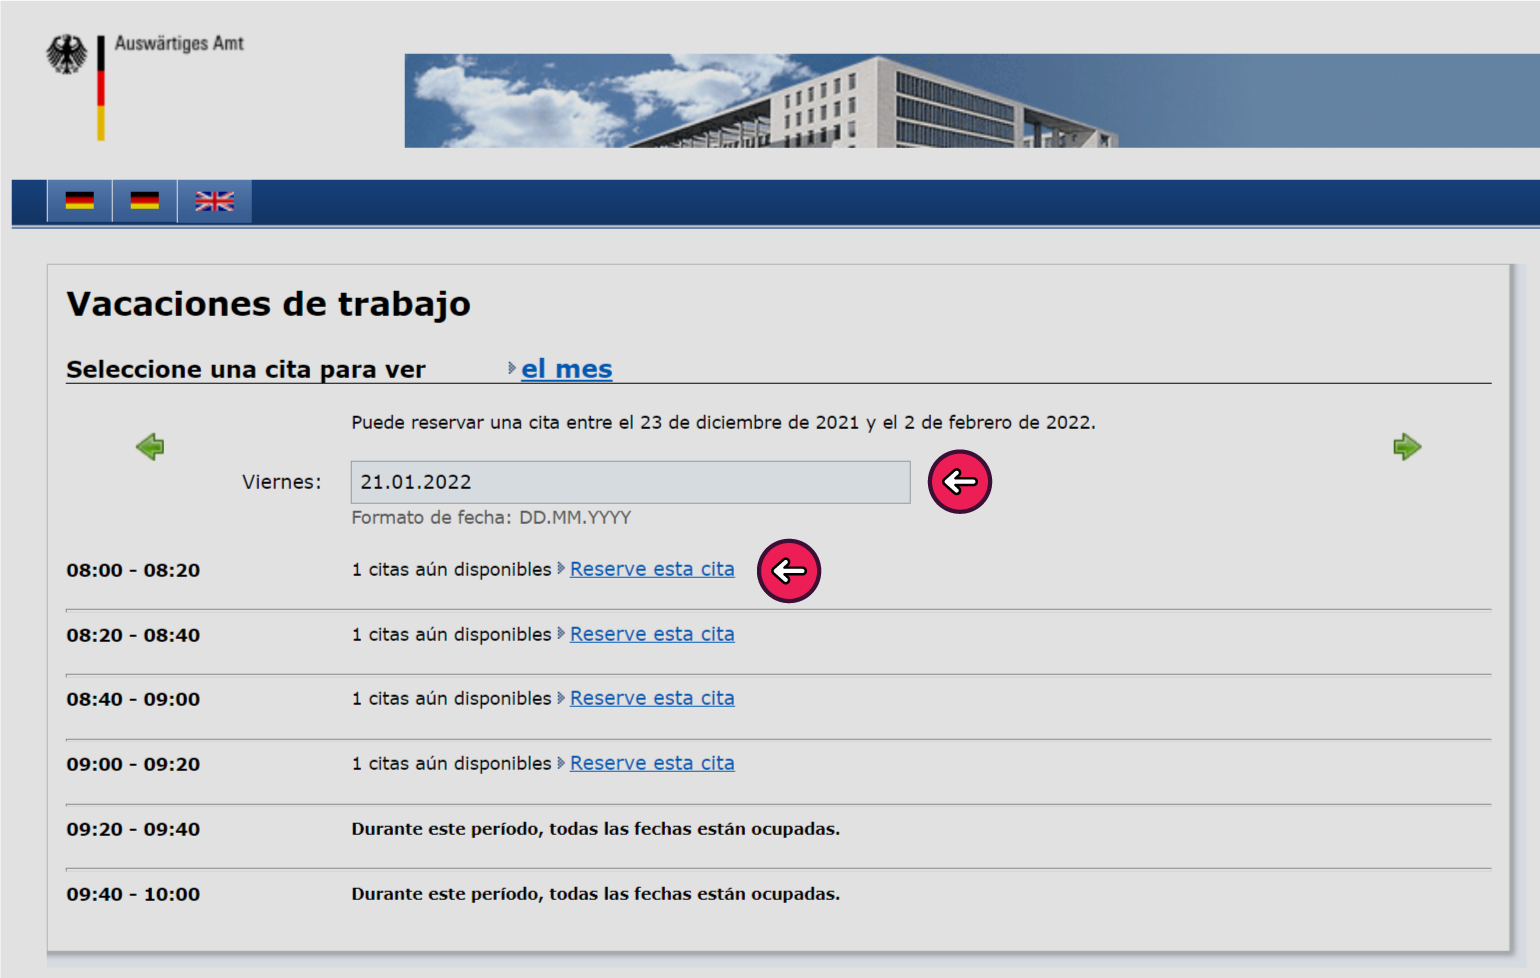The width and height of the screenshot is (1540, 978).
Task: Switch language with the UK flag
Action: (x=214, y=201)
